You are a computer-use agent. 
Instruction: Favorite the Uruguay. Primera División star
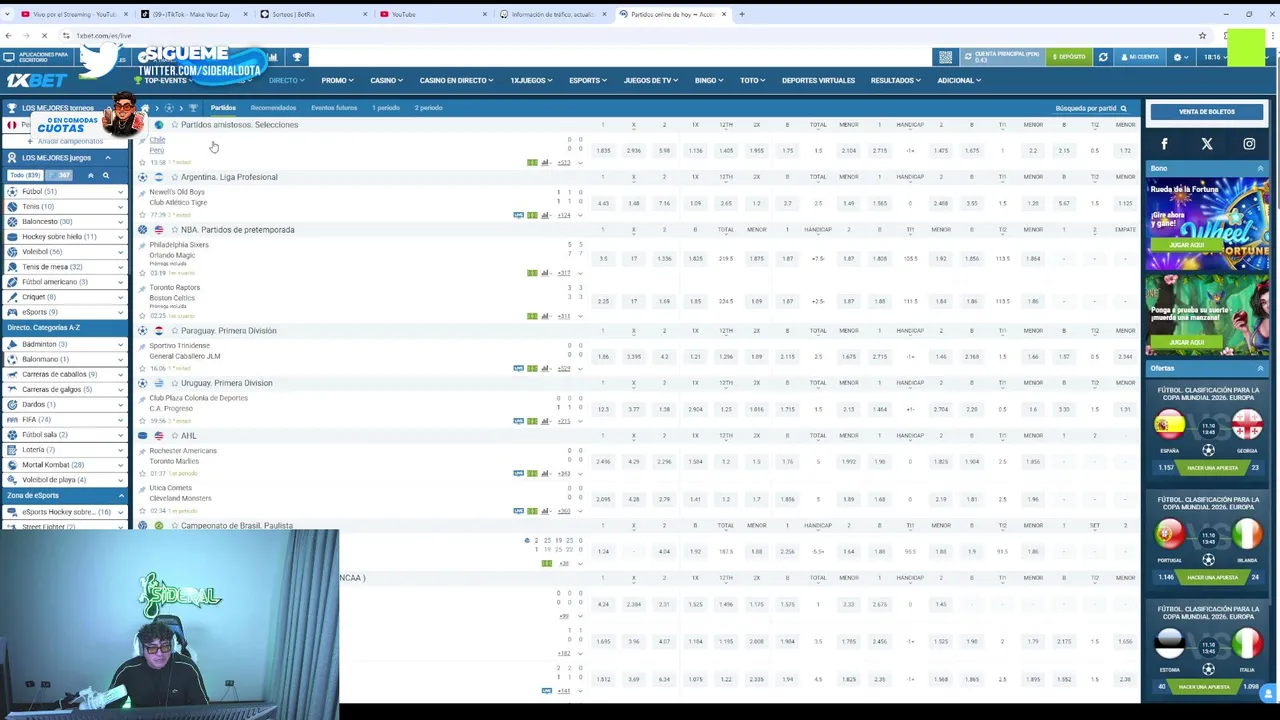(x=174, y=383)
